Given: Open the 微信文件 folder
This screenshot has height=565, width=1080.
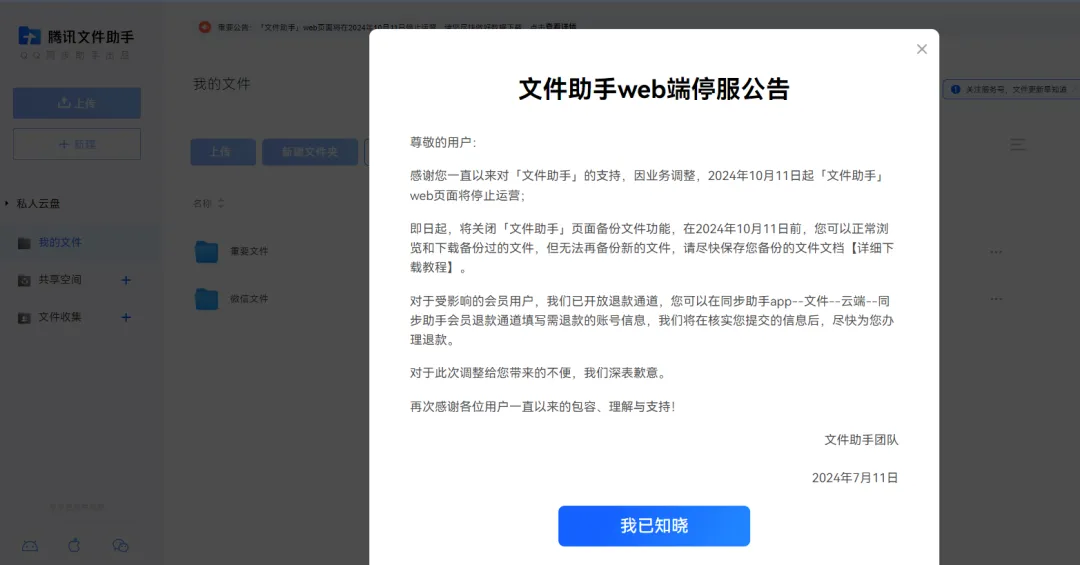Looking at the screenshot, I should [249, 299].
